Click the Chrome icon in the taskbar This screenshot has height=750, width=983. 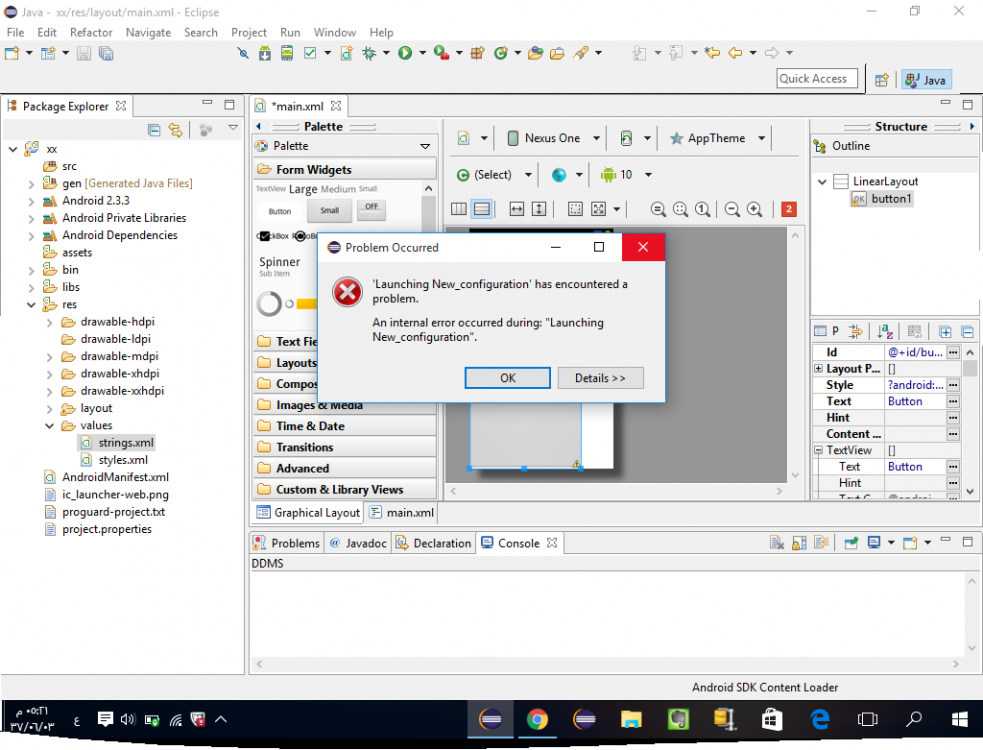click(537, 719)
